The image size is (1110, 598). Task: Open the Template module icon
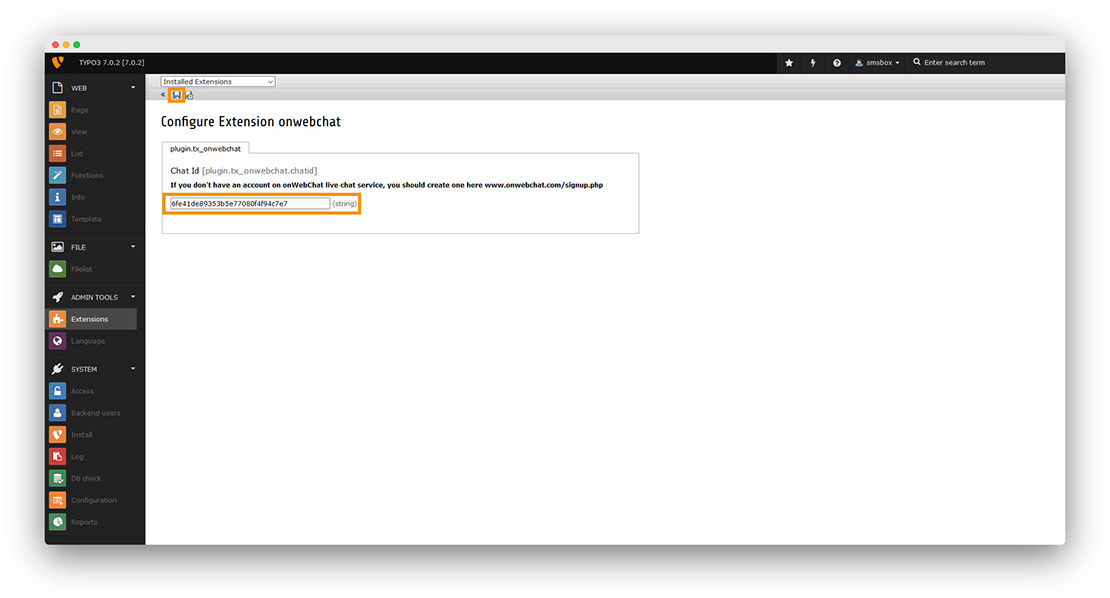point(58,218)
